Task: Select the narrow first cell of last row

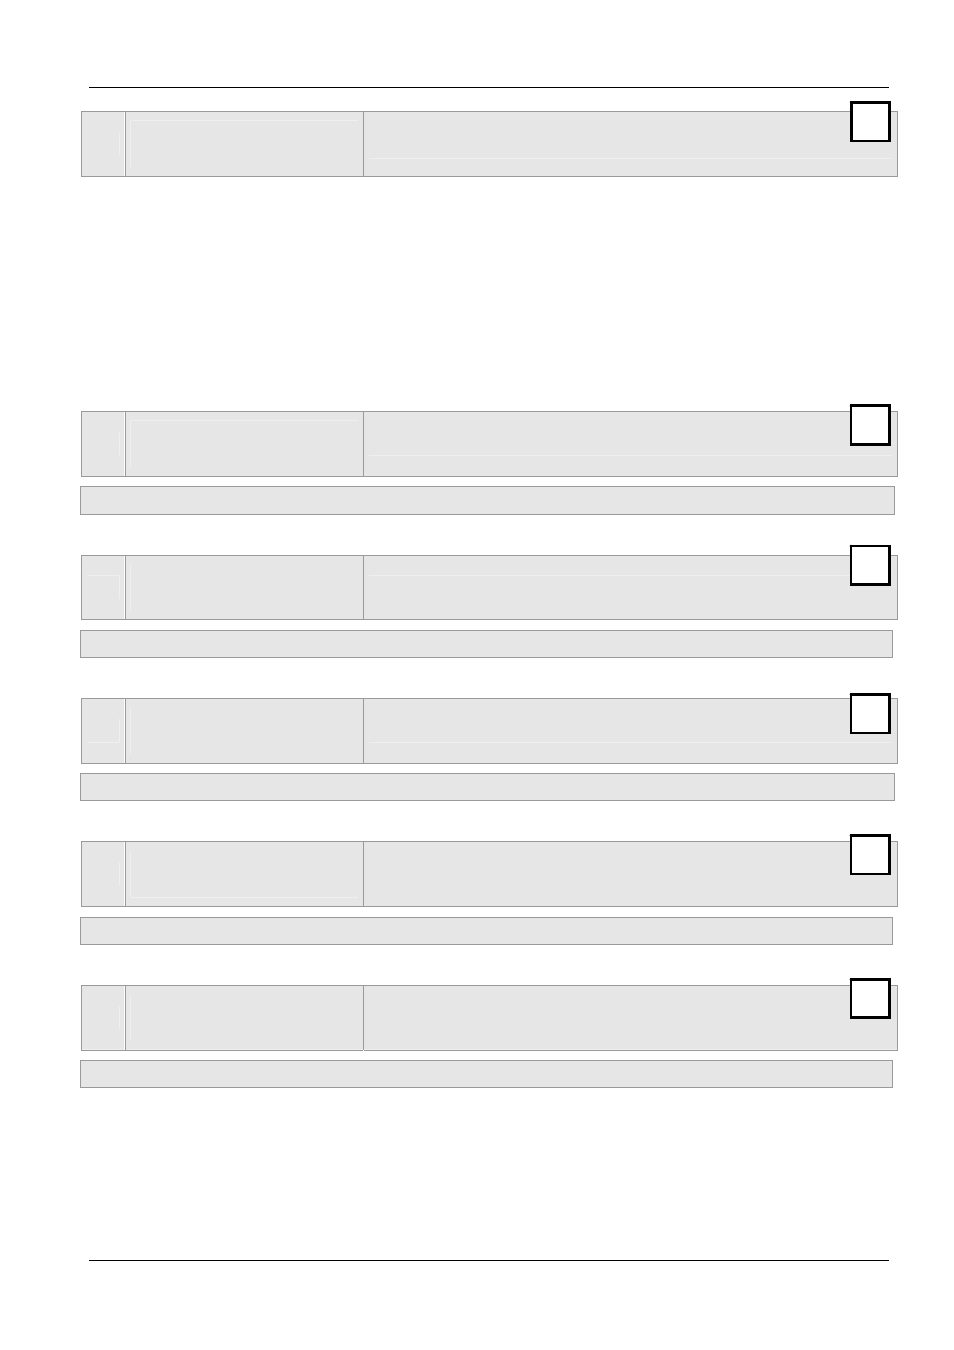Action: click(x=103, y=1018)
